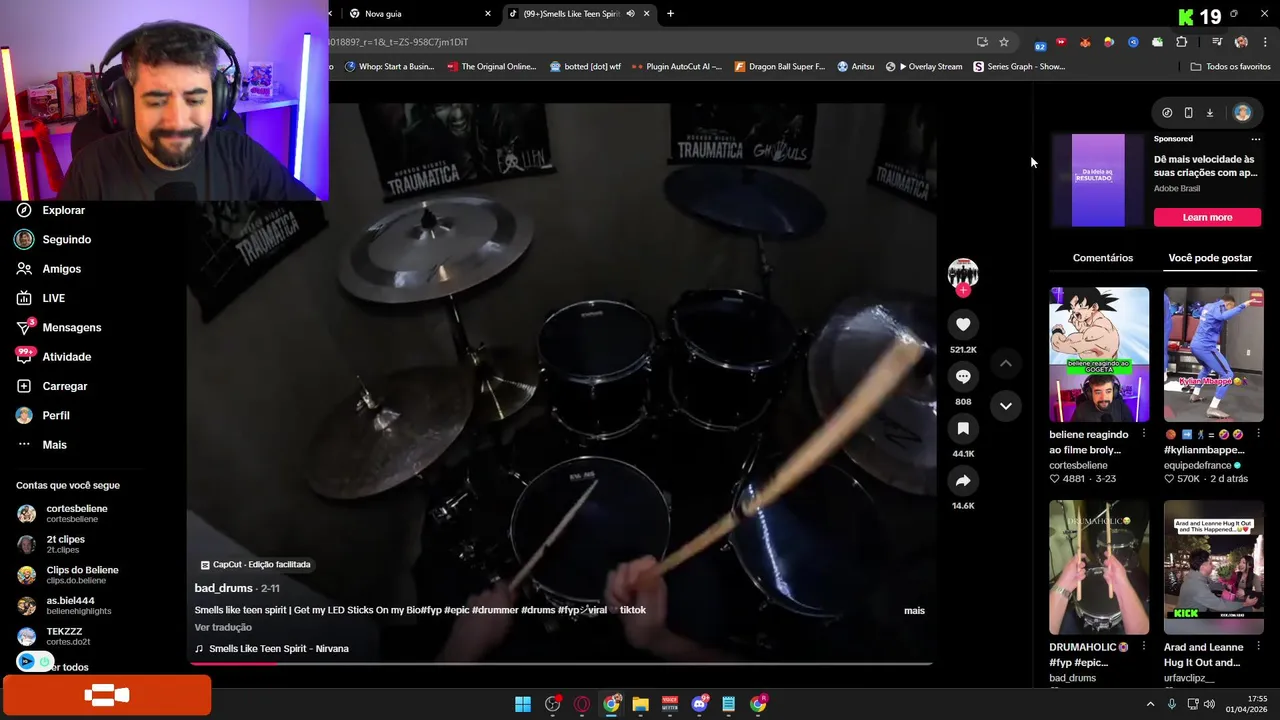Open the Overlay Stream bookmark
This screenshot has height=720, width=1280.
coord(924,67)
